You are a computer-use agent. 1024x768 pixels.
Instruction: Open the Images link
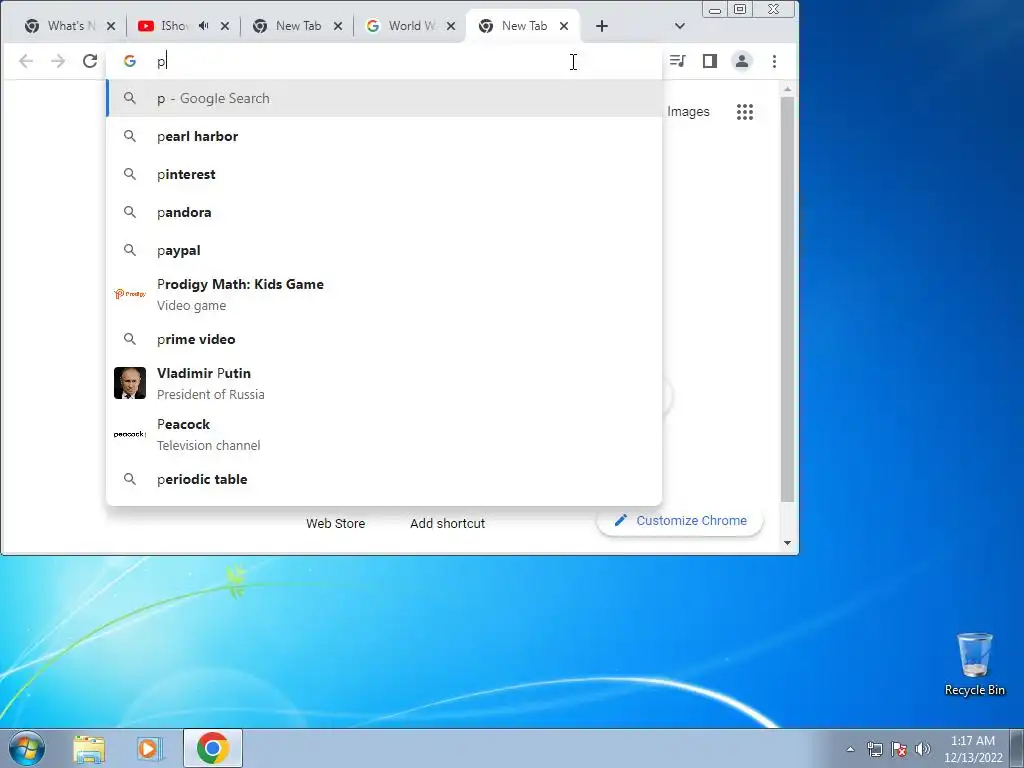(x=688, y=112)
